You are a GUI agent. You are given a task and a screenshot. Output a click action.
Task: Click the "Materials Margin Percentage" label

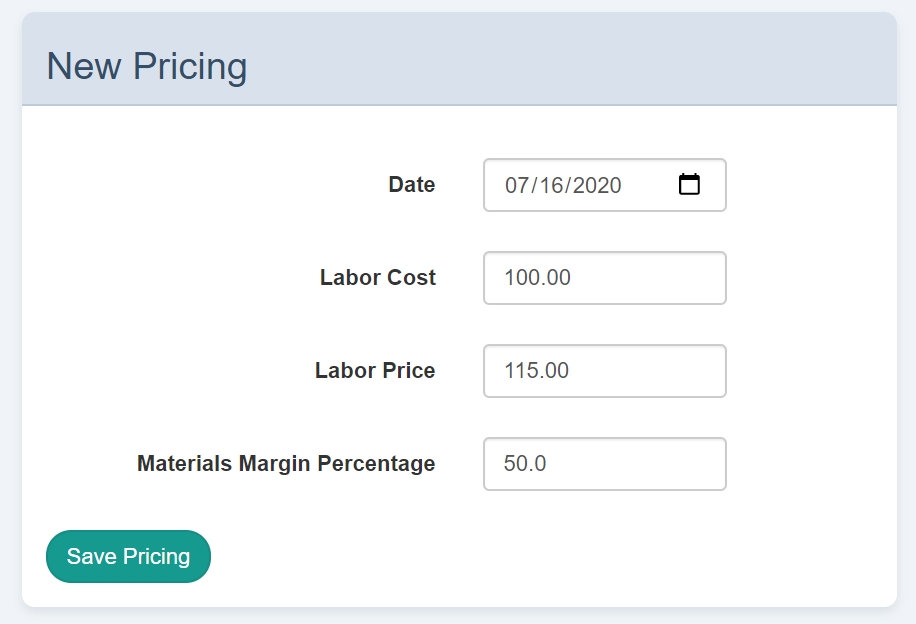click(286, 464)
